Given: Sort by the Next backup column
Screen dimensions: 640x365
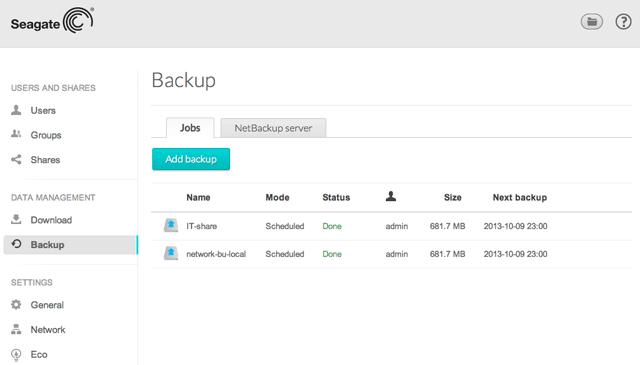Looking at the screenshot, I should [520, 198].
